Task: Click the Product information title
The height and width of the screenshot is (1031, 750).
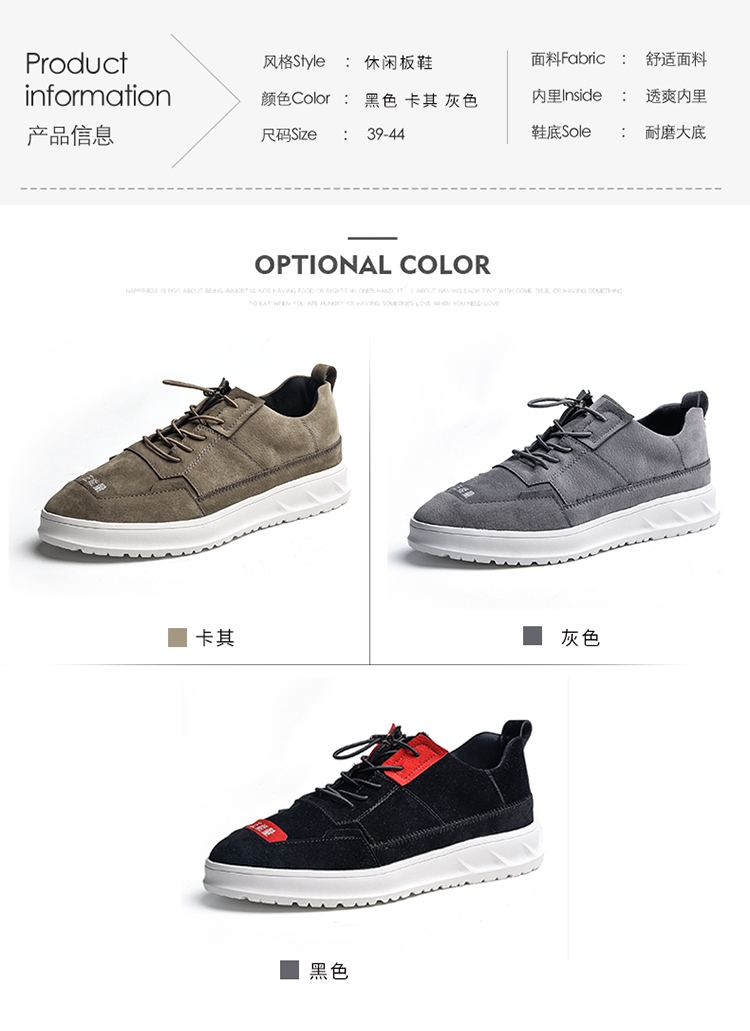Action: click(98, 80)
